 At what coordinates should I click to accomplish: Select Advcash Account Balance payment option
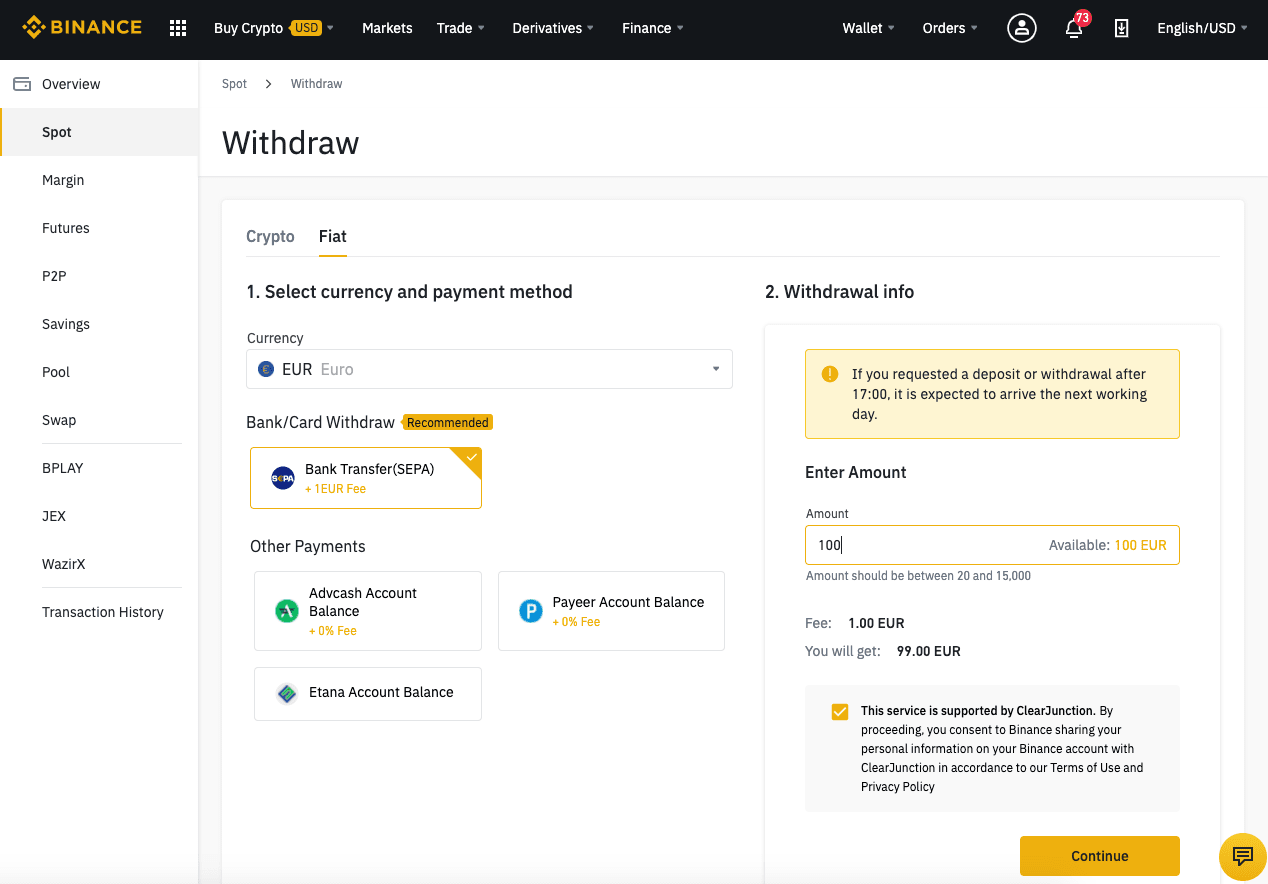pos(368,611)
